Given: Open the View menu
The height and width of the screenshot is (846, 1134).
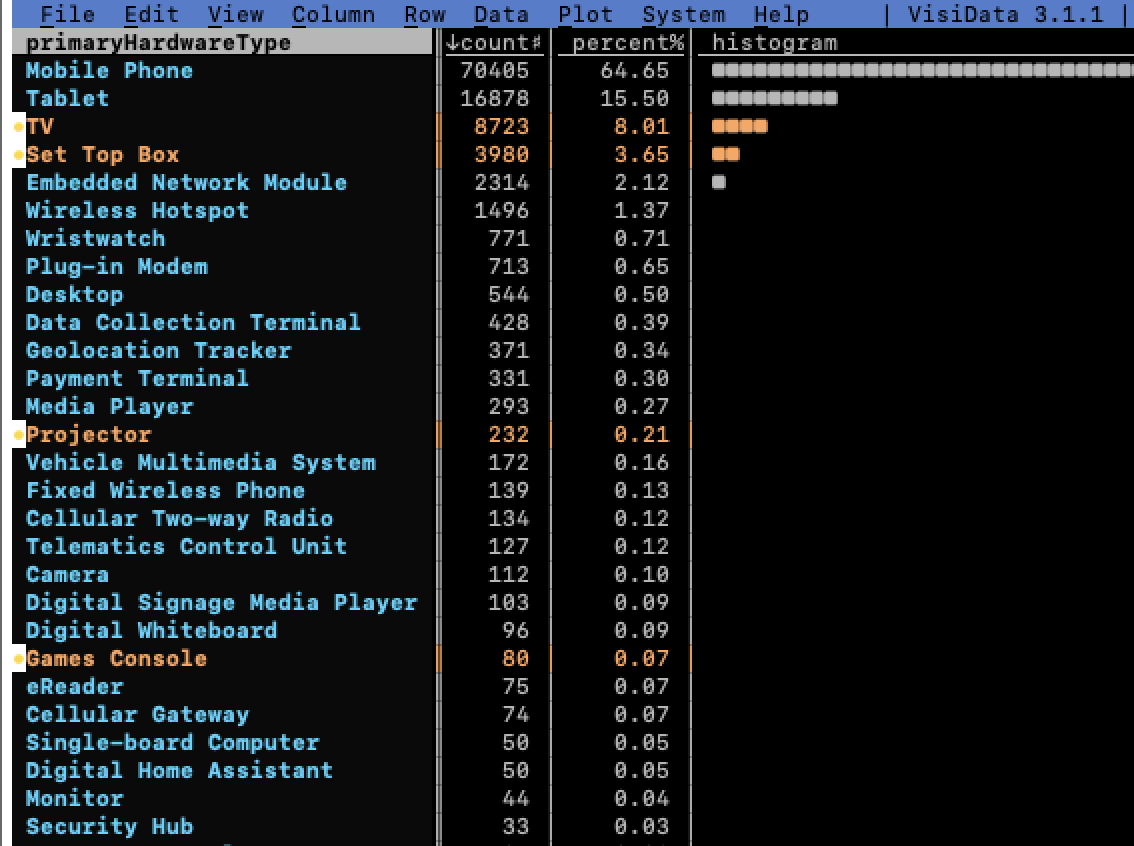Looking at the screenshot, I should click(x=236, y=14).
